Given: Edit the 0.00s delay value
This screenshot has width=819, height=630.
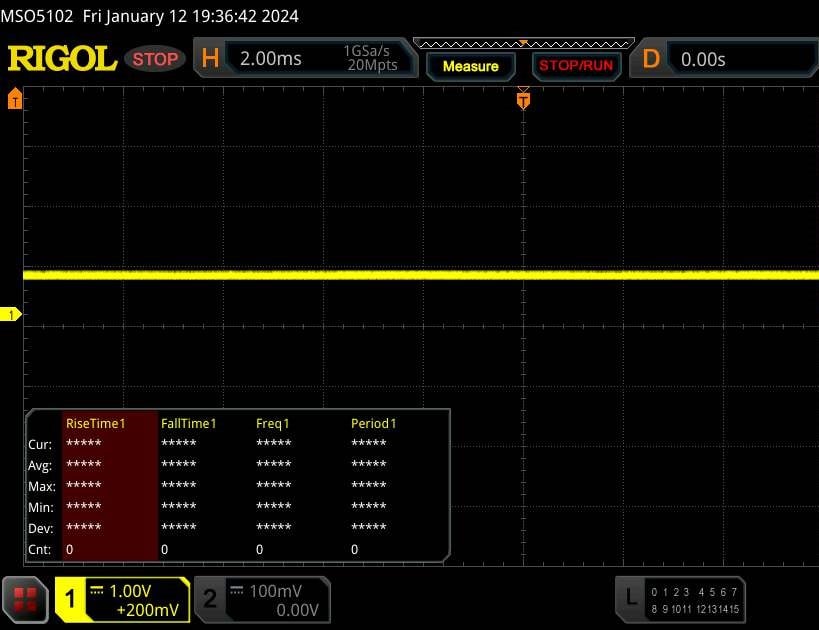Looking at the screenshot, I should 703,60.
